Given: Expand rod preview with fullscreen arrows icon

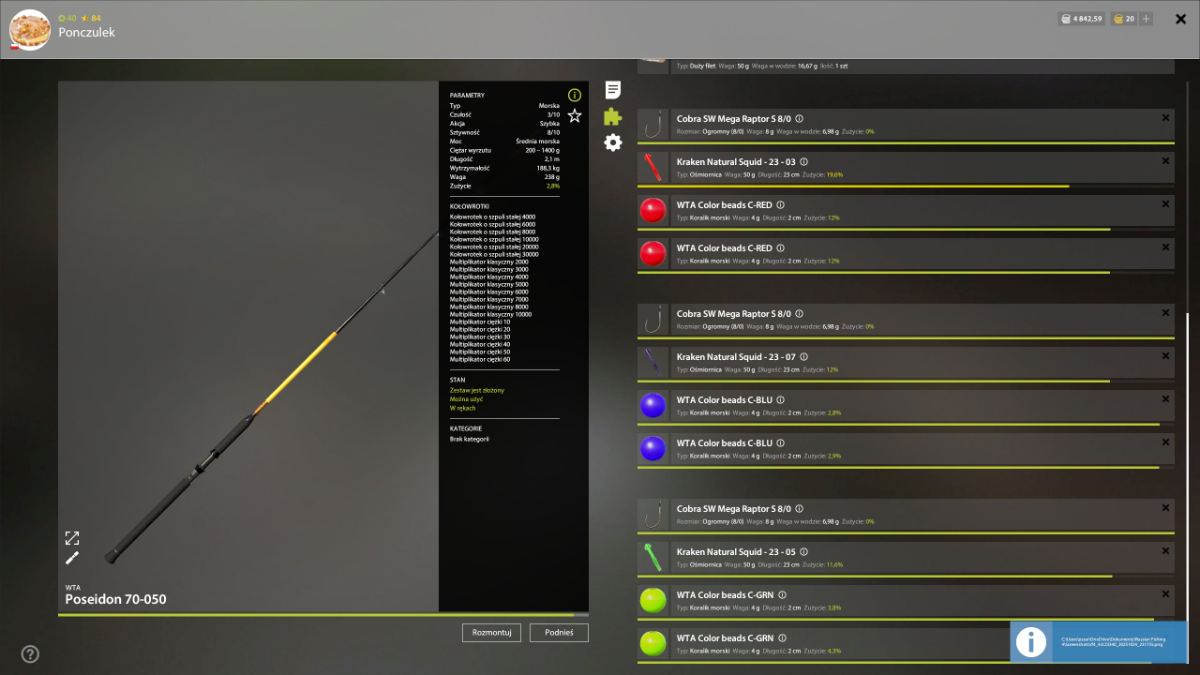Looking at the screenshot, I should (x=72, y=538).
